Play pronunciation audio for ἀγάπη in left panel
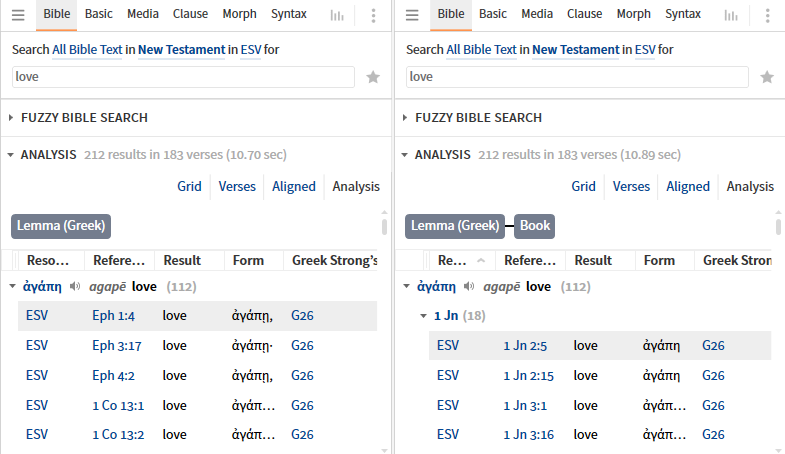Screen dimensions: 785x454 click(75, 287)
